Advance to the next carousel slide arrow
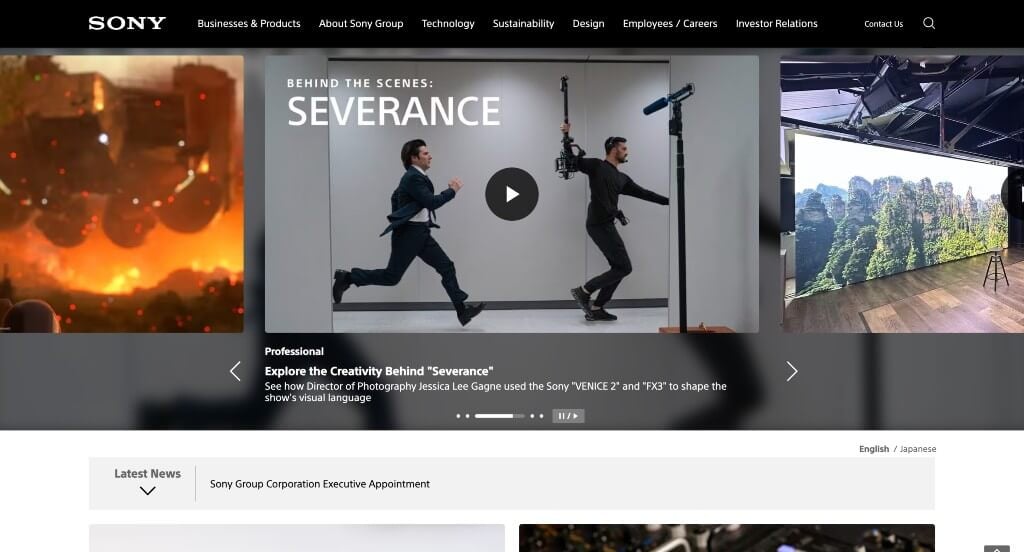1024x552 pixels. coord(792,371)
